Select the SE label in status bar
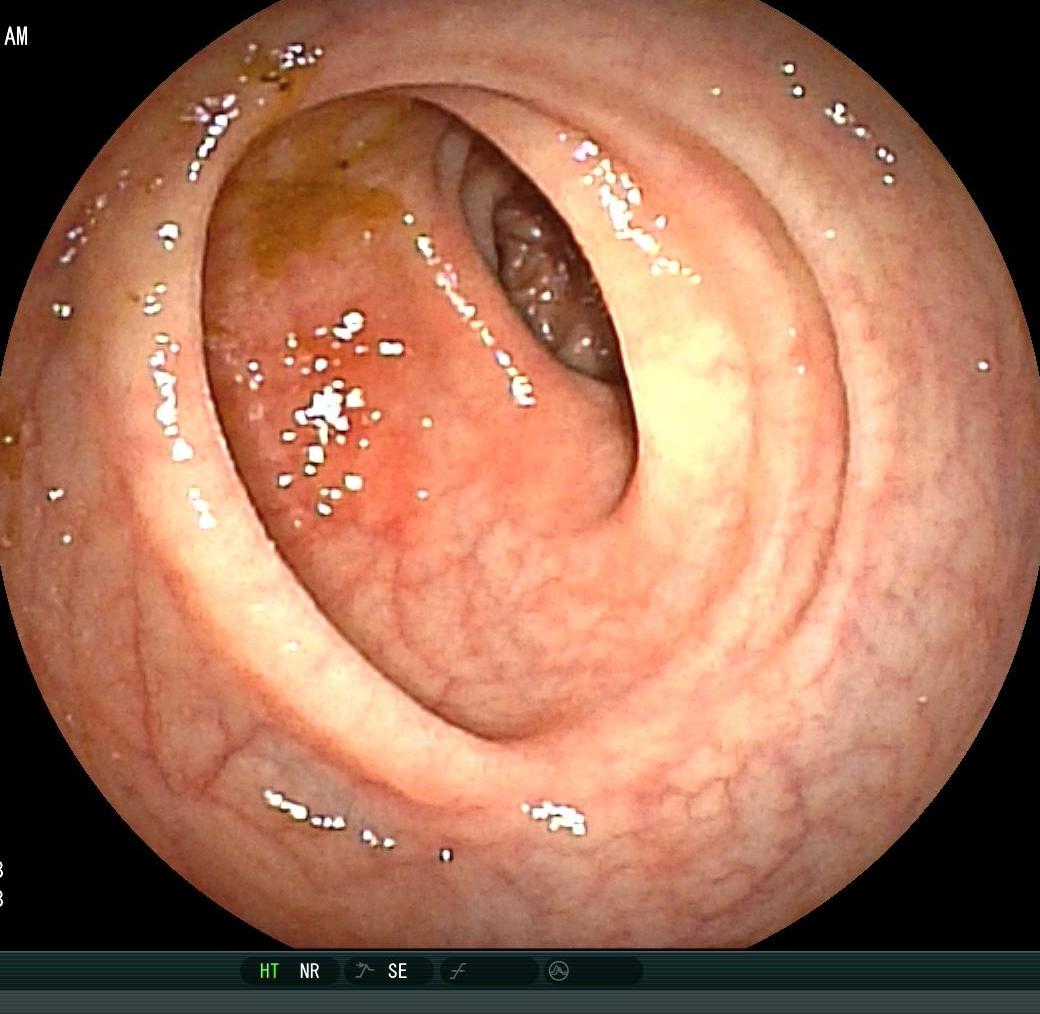This screenshot has height=1014, width=1040. (x=397, y=971)
